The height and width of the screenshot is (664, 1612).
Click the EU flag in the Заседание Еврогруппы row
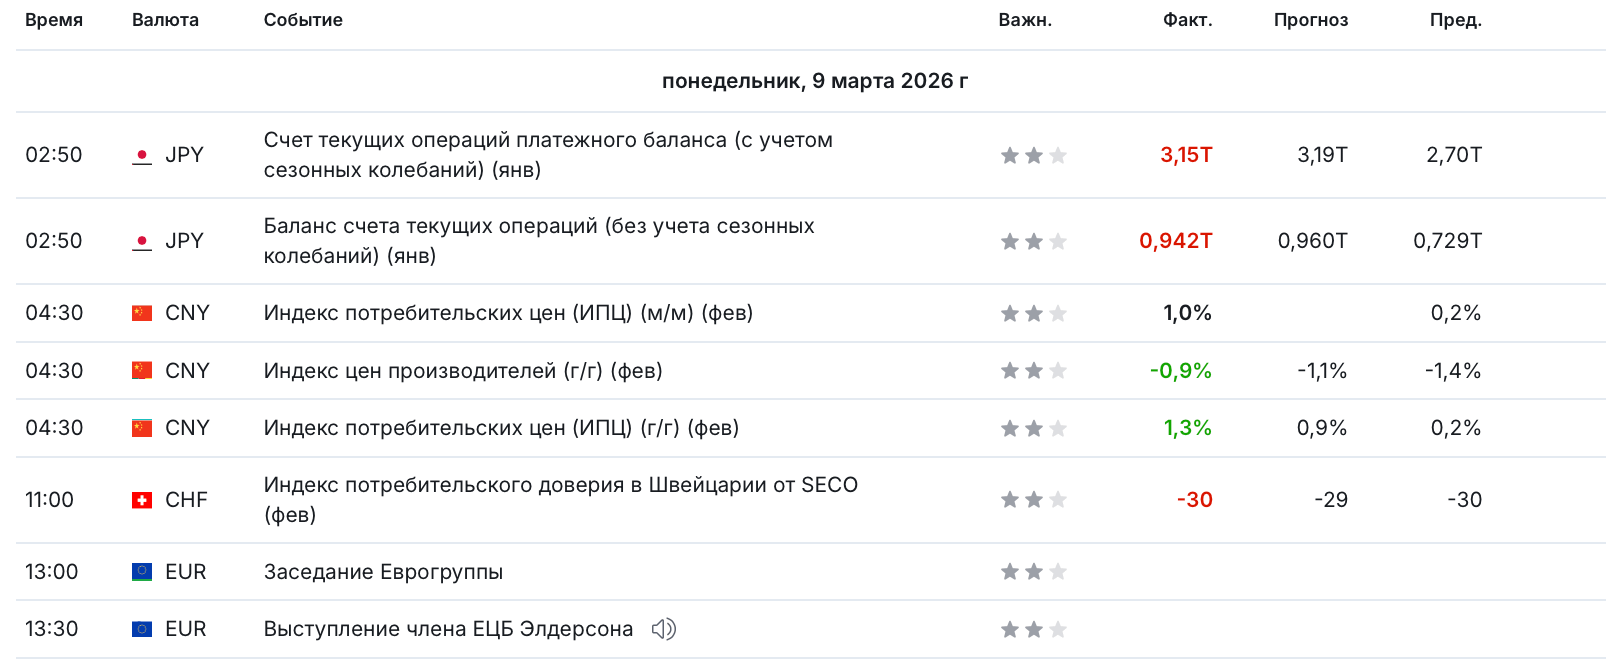pos(142,572)
